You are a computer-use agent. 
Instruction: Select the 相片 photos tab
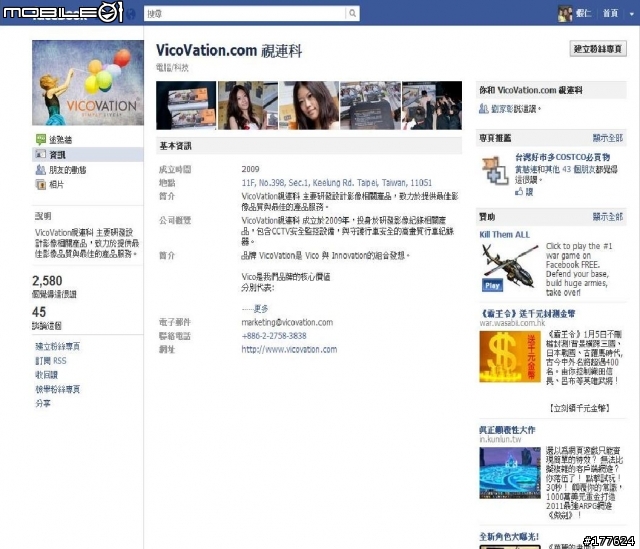[x=56, y=184]
